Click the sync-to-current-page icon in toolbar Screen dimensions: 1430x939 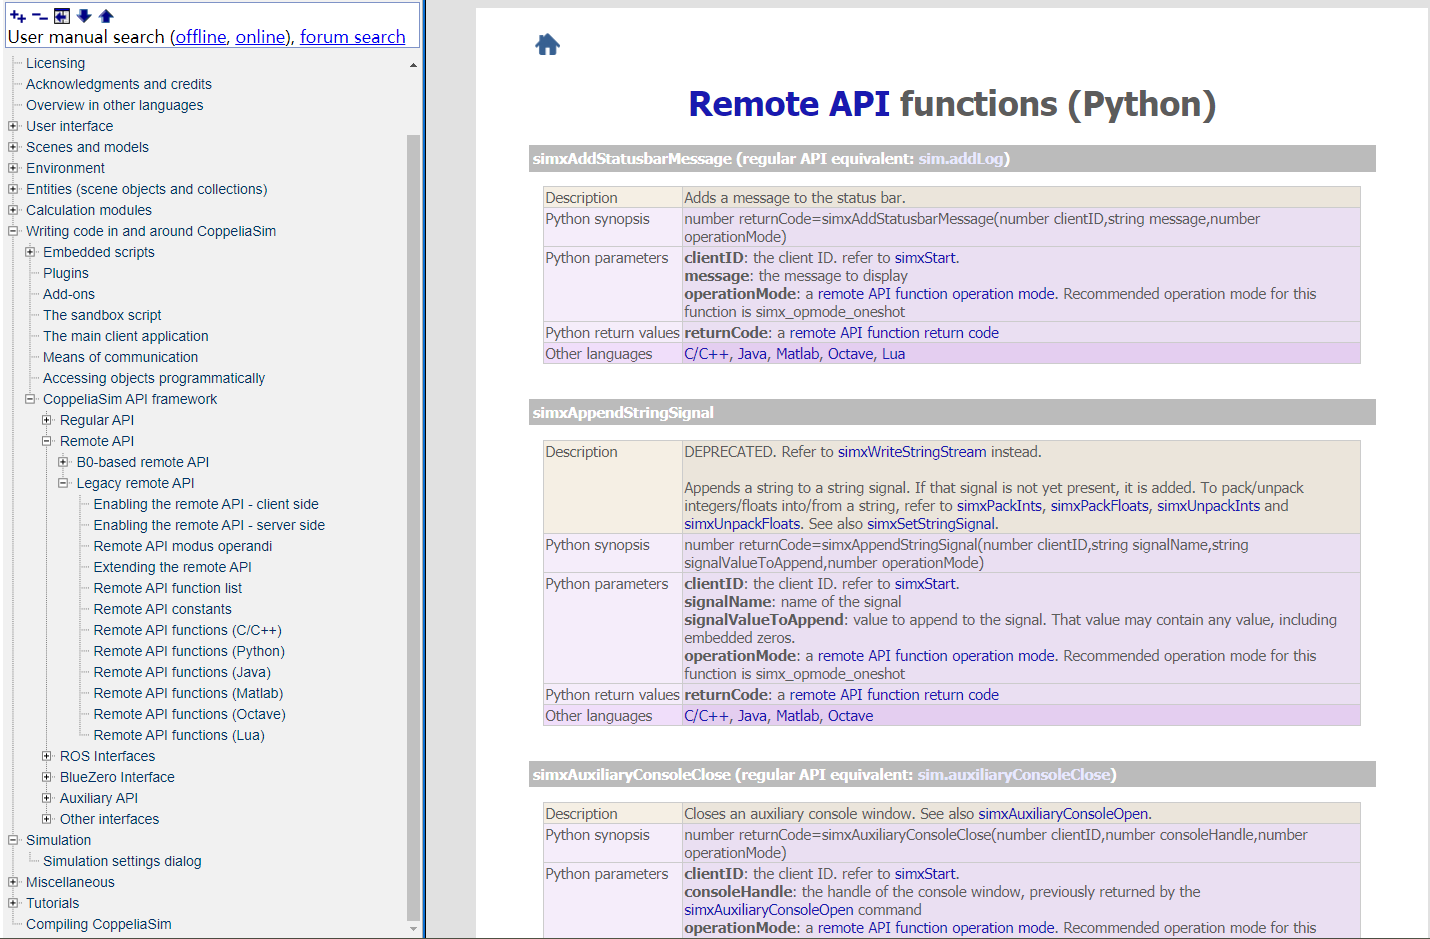click(x=62, y=16)
